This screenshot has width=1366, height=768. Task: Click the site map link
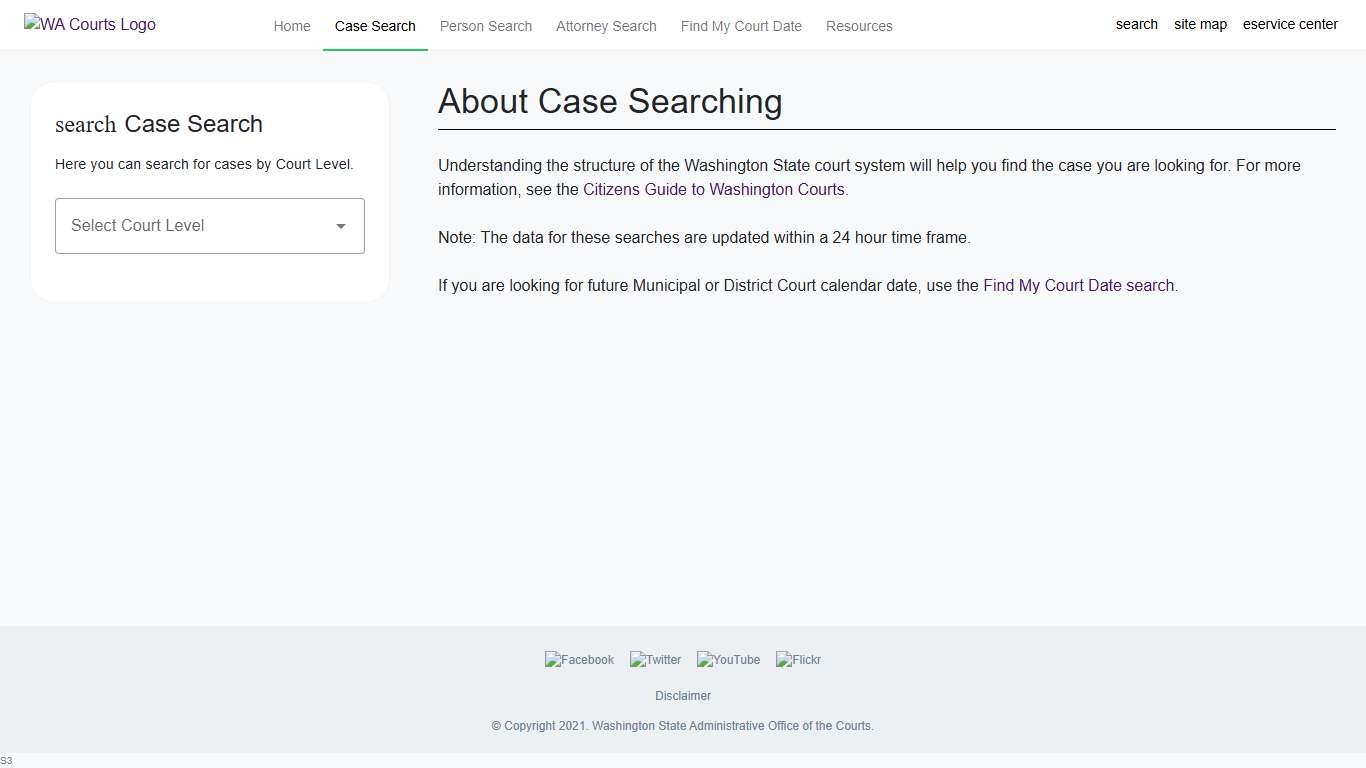pyautogui.click(x=1200, y=24)
